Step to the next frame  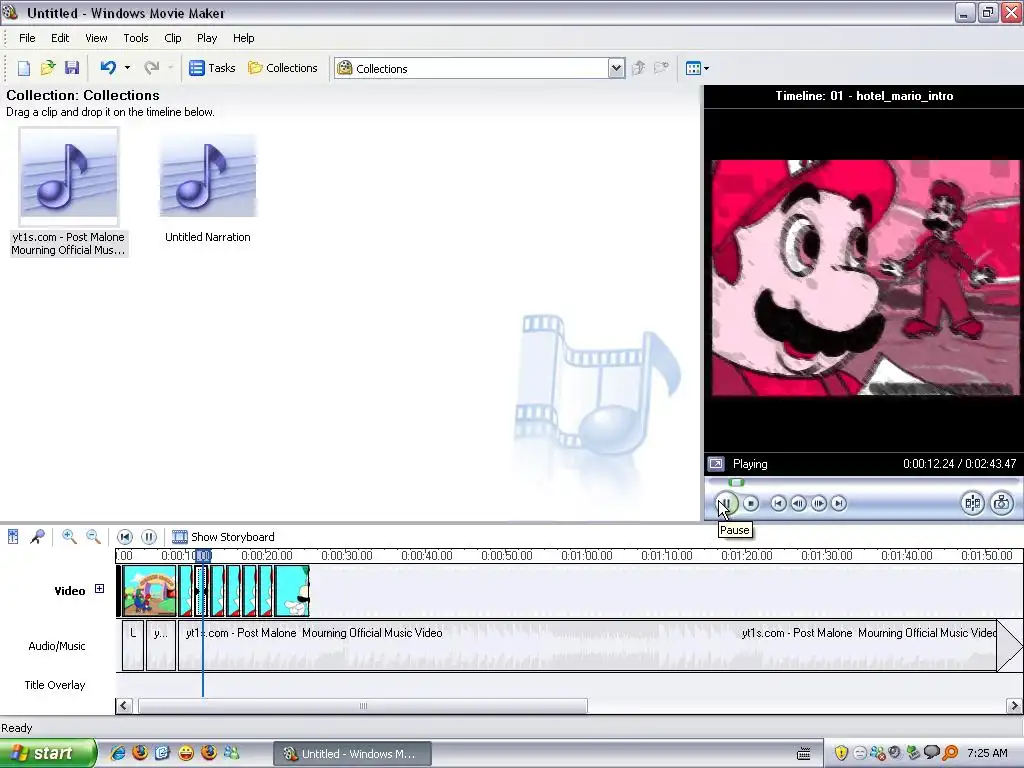[x=818, y=504]
